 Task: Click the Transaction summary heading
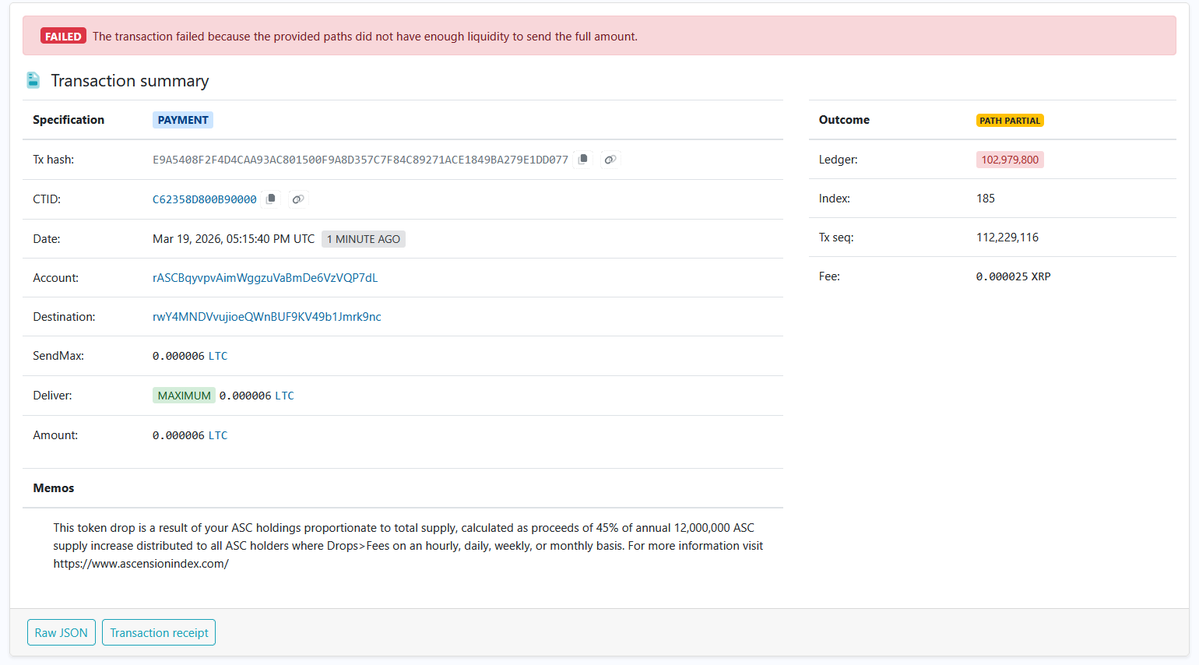coord(130,81)
